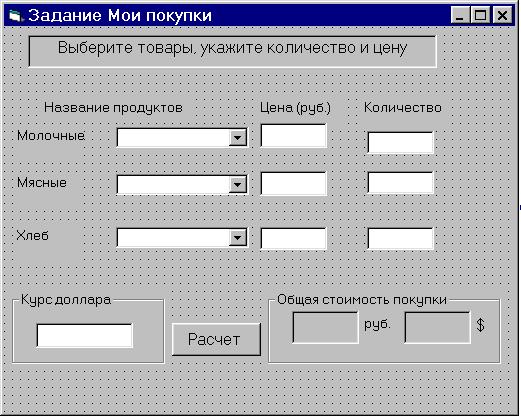521x416 pixels.
Task: Click the Молочные quantity input field
Action: 400,142
